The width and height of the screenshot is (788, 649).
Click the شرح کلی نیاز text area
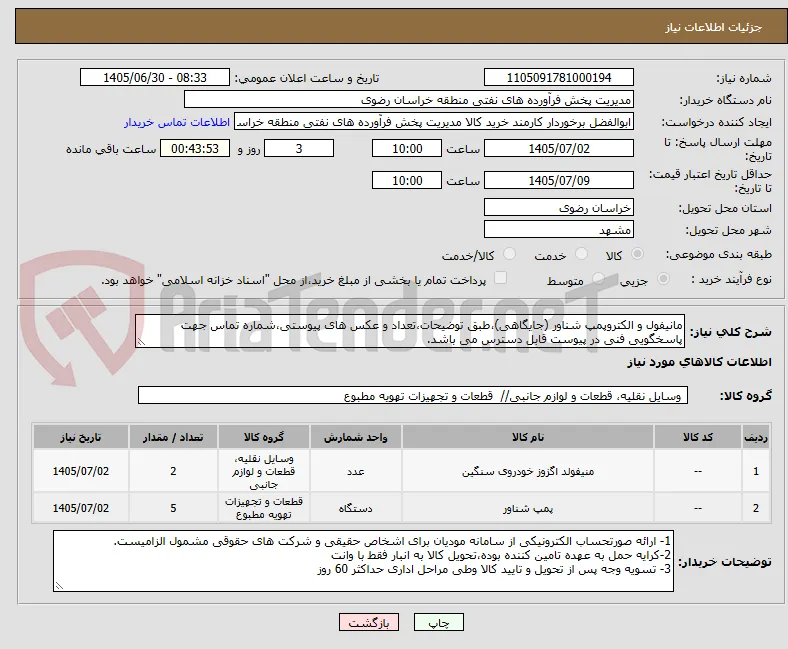point(410,332)
